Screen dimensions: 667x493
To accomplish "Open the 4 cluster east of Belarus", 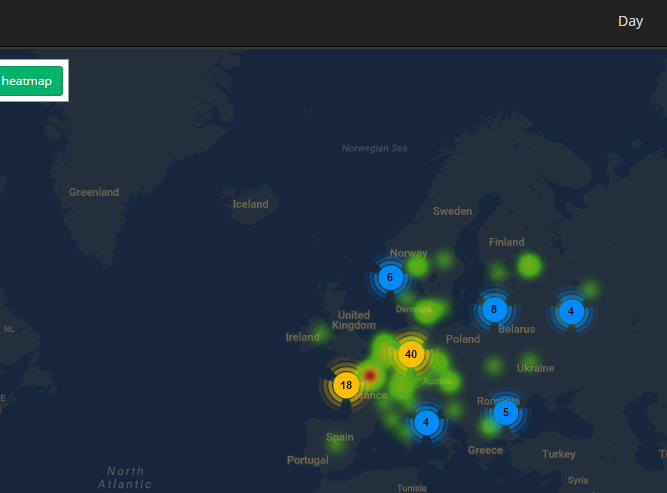I will click(570, 311).
